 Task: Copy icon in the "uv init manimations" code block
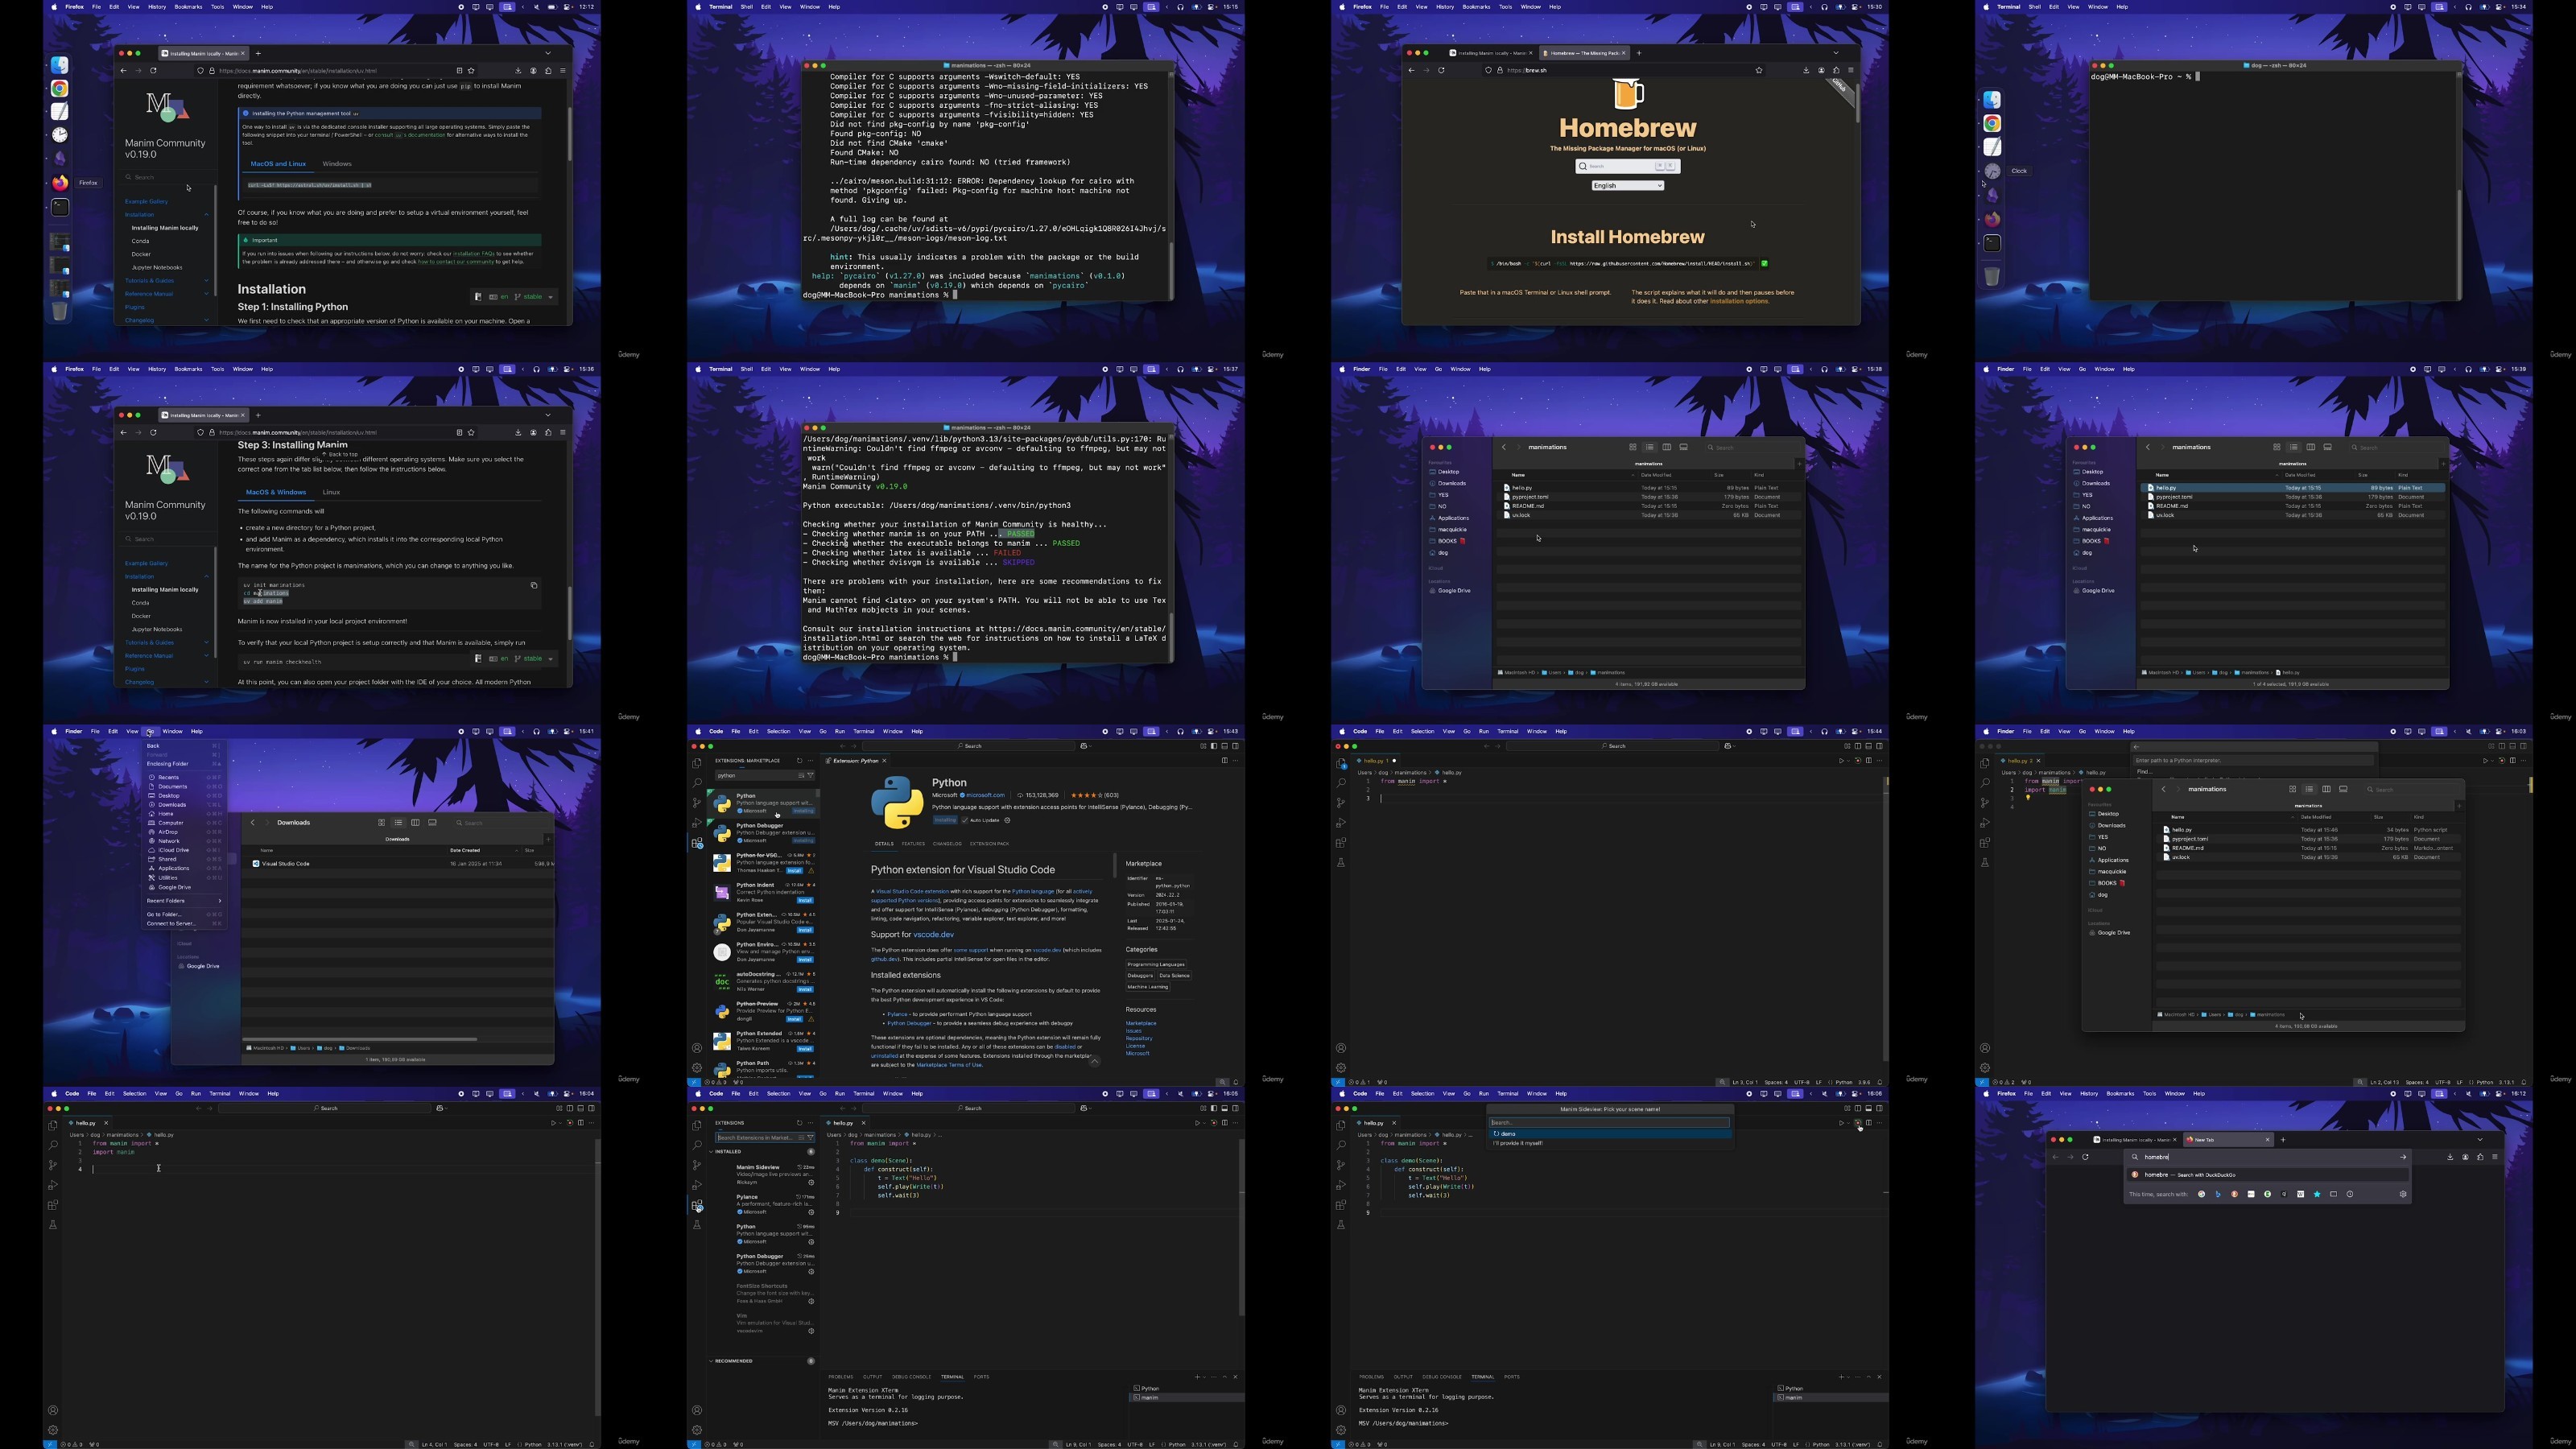(x=534, y=585)
